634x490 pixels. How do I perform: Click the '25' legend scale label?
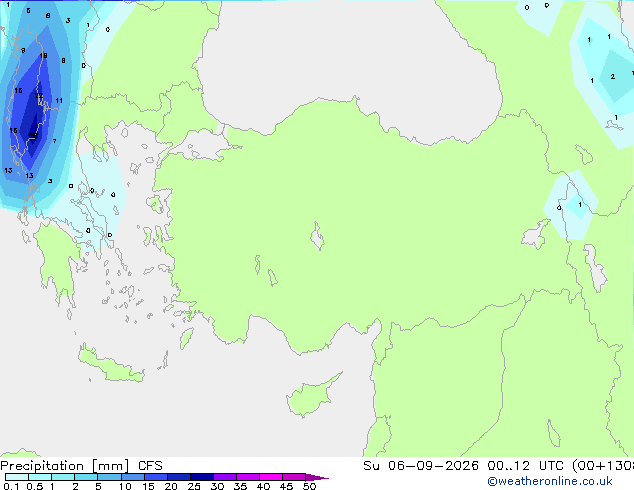pos(194,486)
